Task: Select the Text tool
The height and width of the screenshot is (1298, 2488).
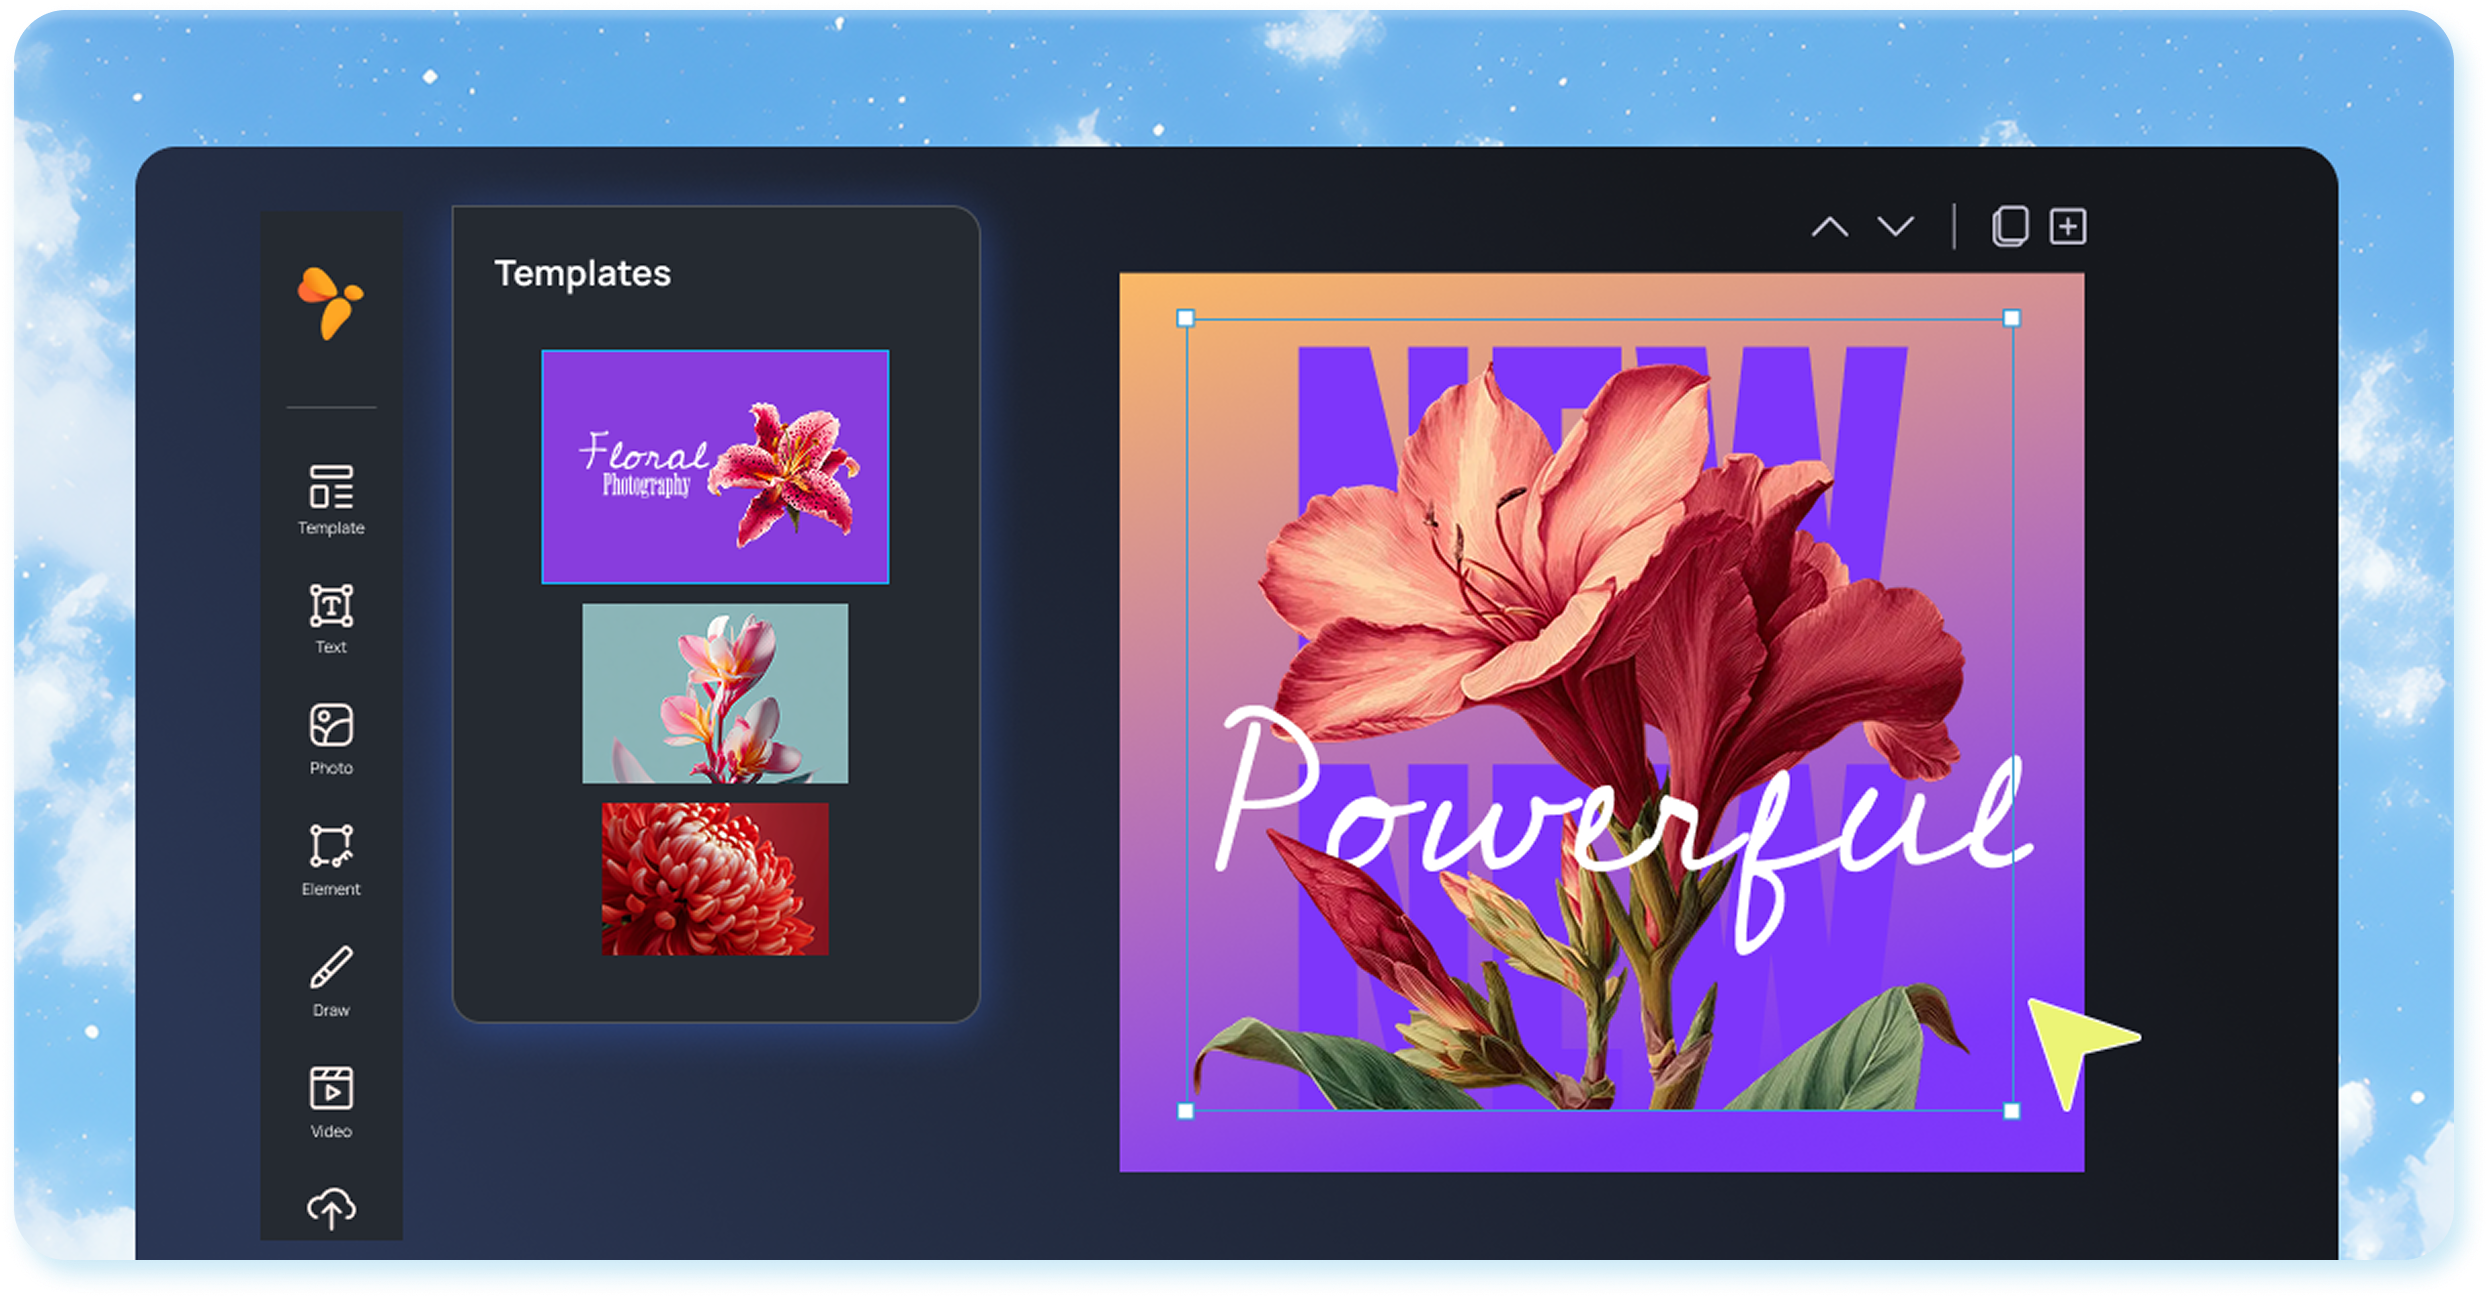Action: click(331, 617)
